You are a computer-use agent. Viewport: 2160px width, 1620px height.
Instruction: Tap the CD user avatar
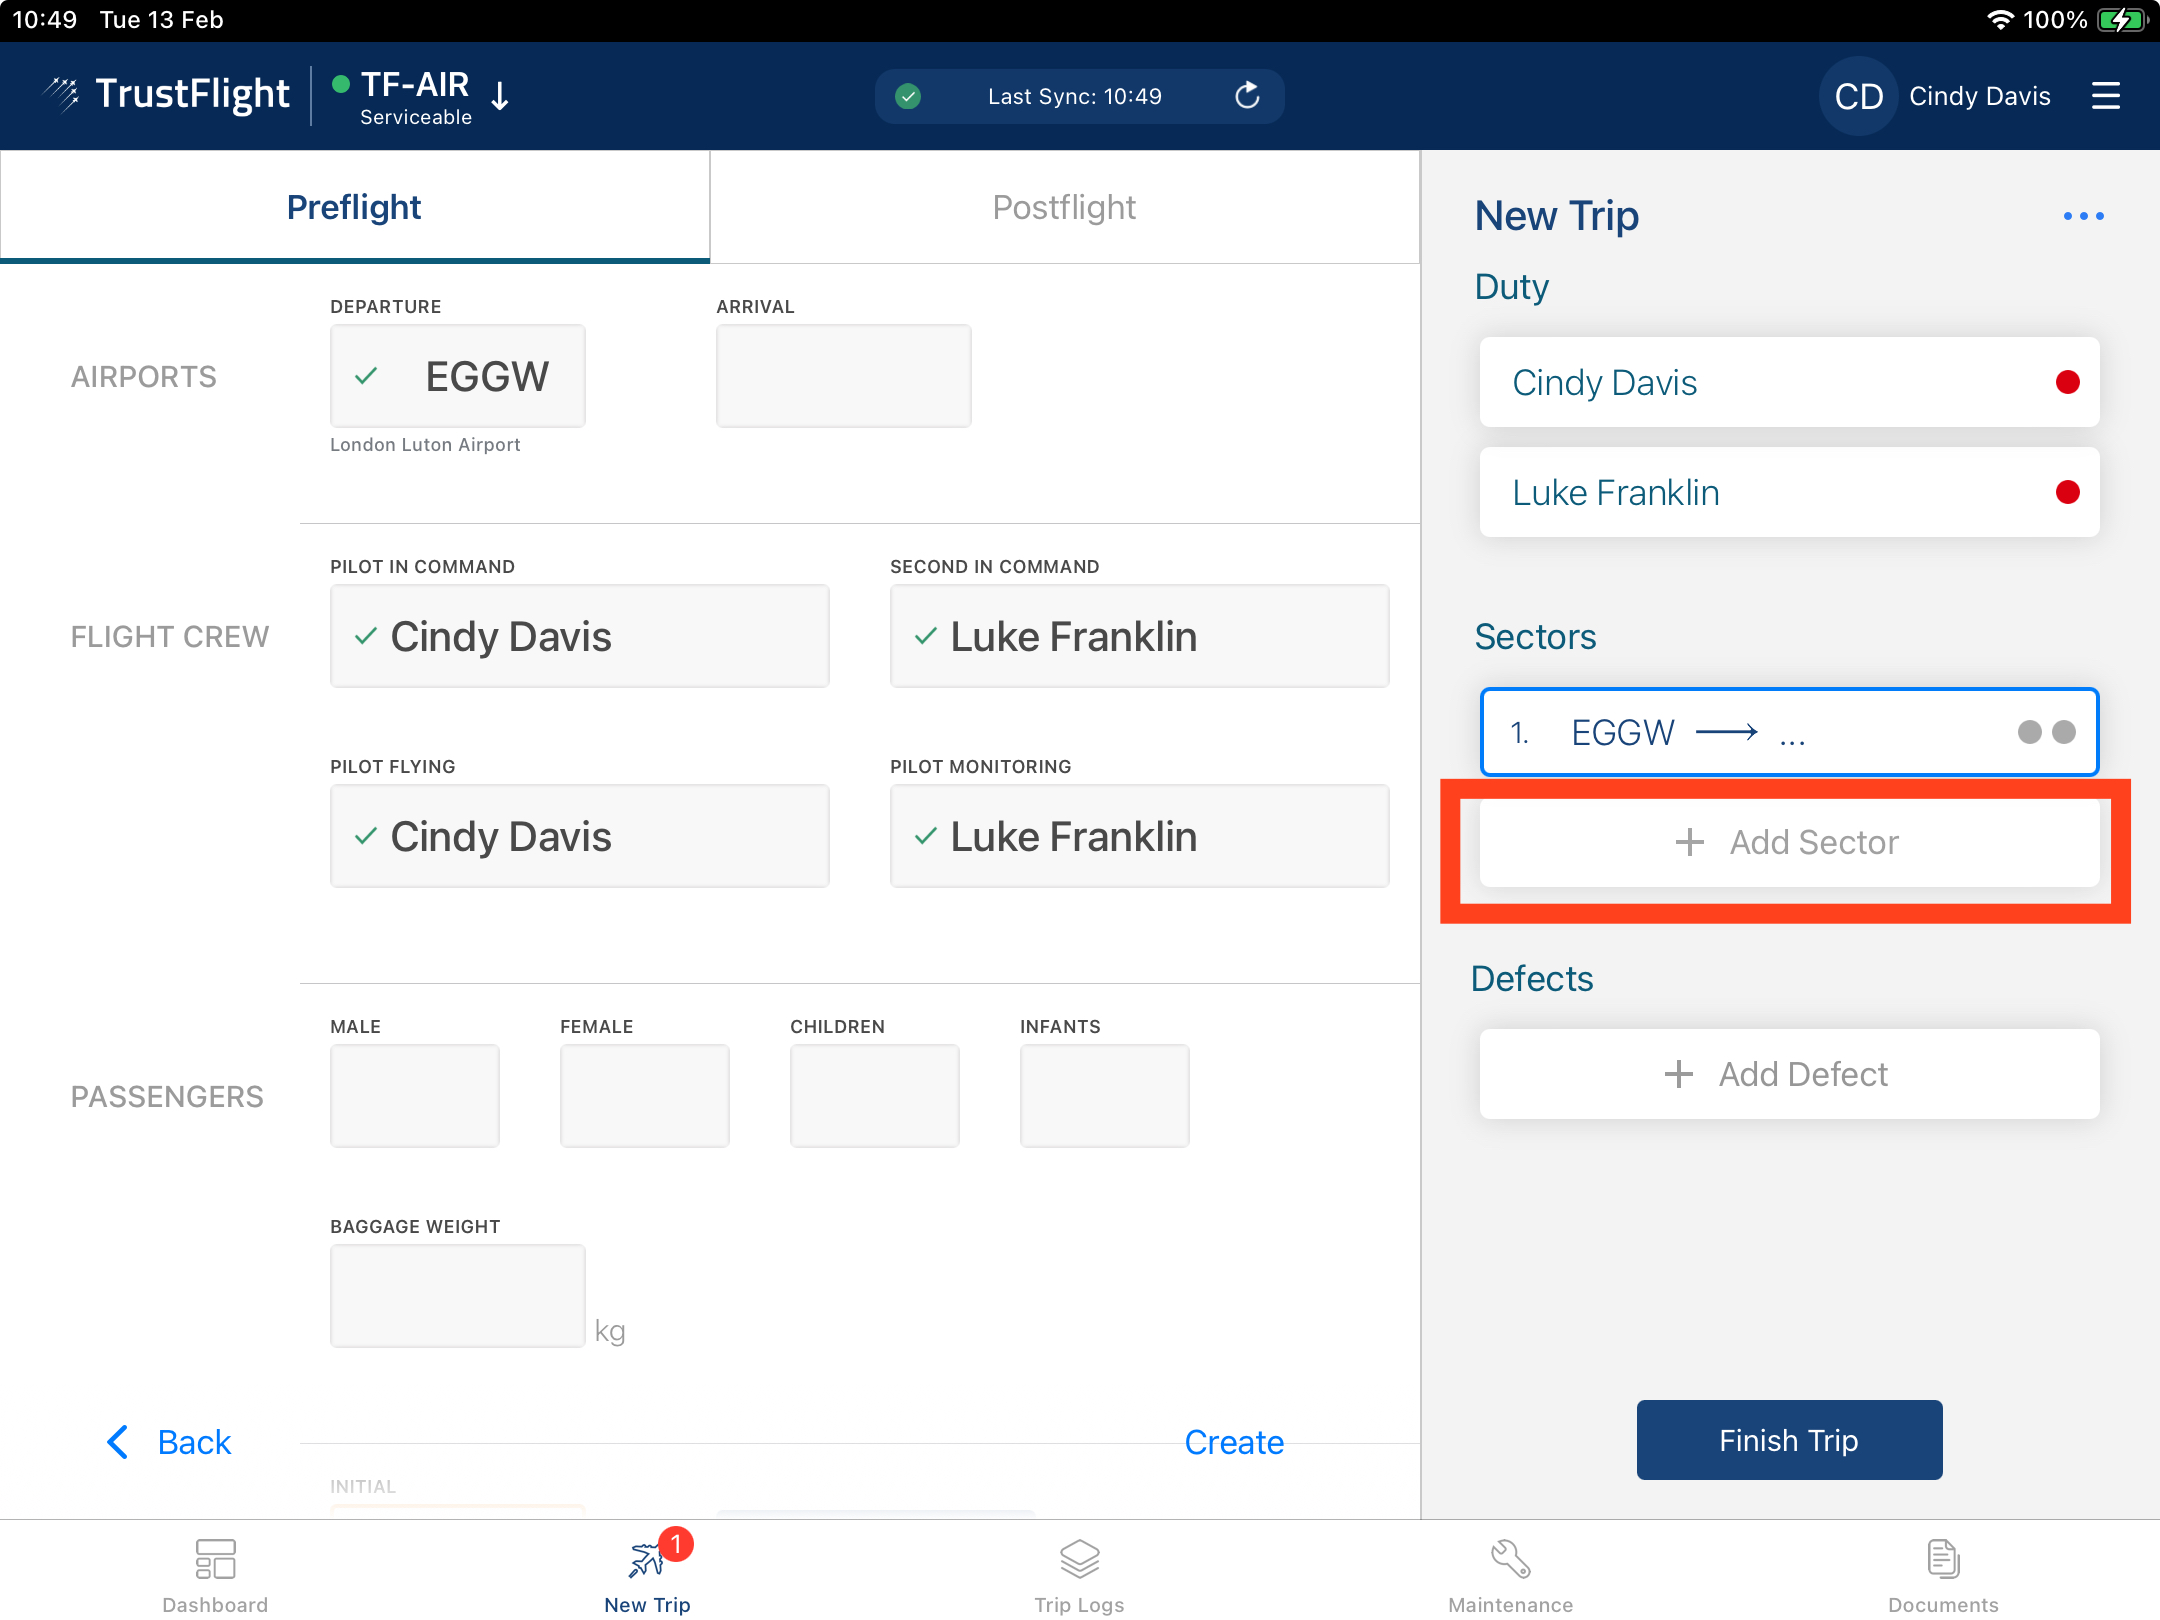[x=1858, y=96]
